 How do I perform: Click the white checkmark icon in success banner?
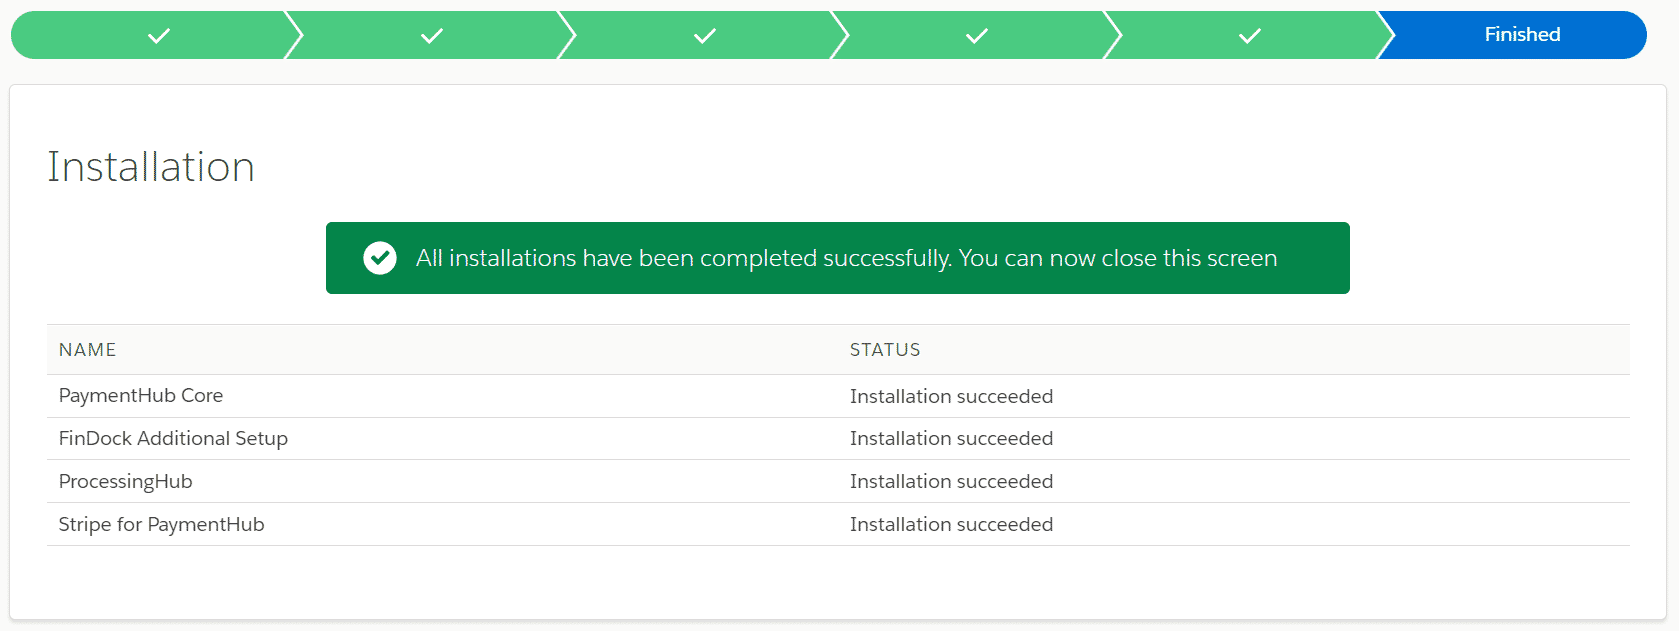[380, 257]
